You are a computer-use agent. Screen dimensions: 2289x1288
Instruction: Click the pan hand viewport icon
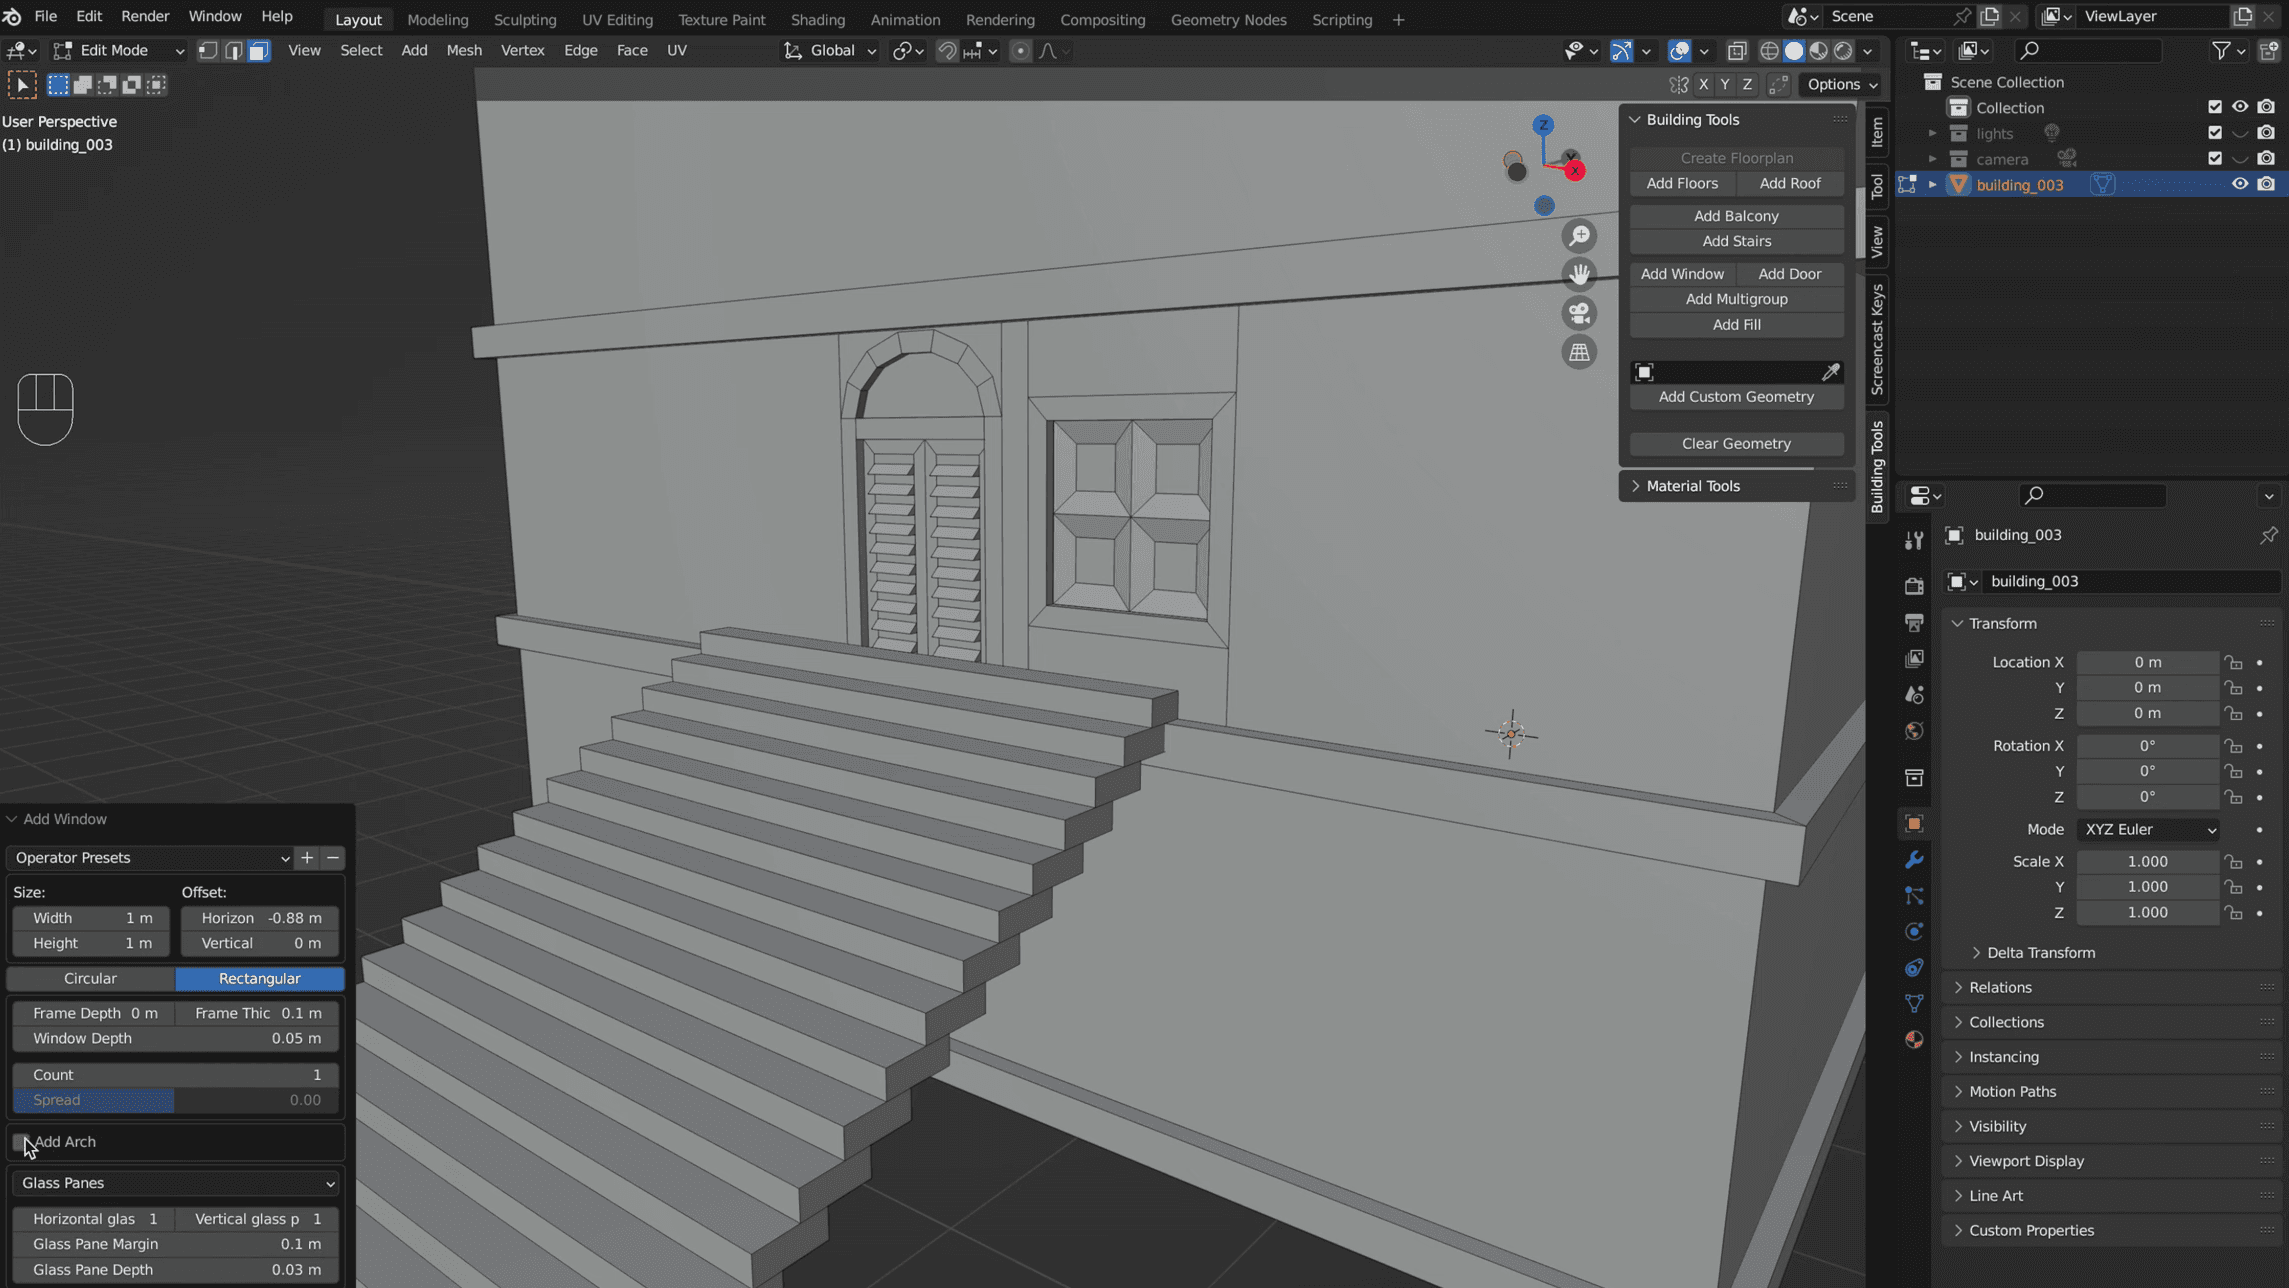pyautogui.click(x=1579, y=274)
